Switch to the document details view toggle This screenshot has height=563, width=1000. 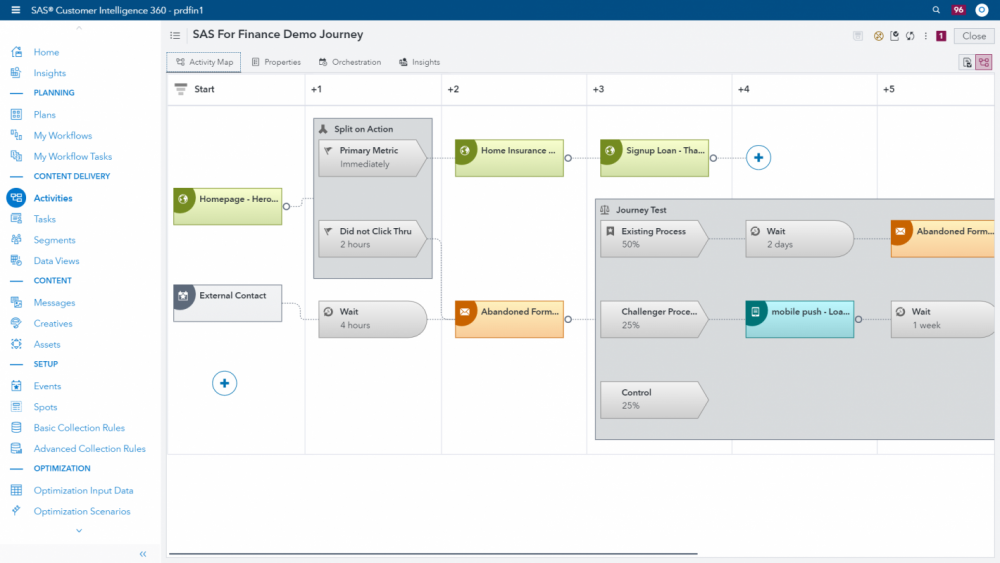click(967, 62)
